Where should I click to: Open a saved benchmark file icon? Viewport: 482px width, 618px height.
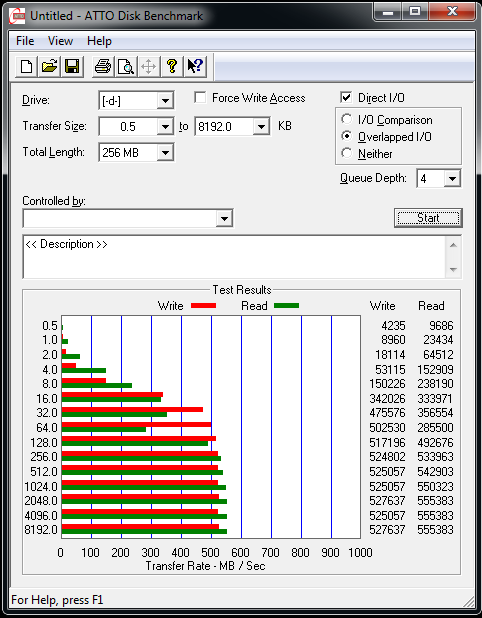49,66
